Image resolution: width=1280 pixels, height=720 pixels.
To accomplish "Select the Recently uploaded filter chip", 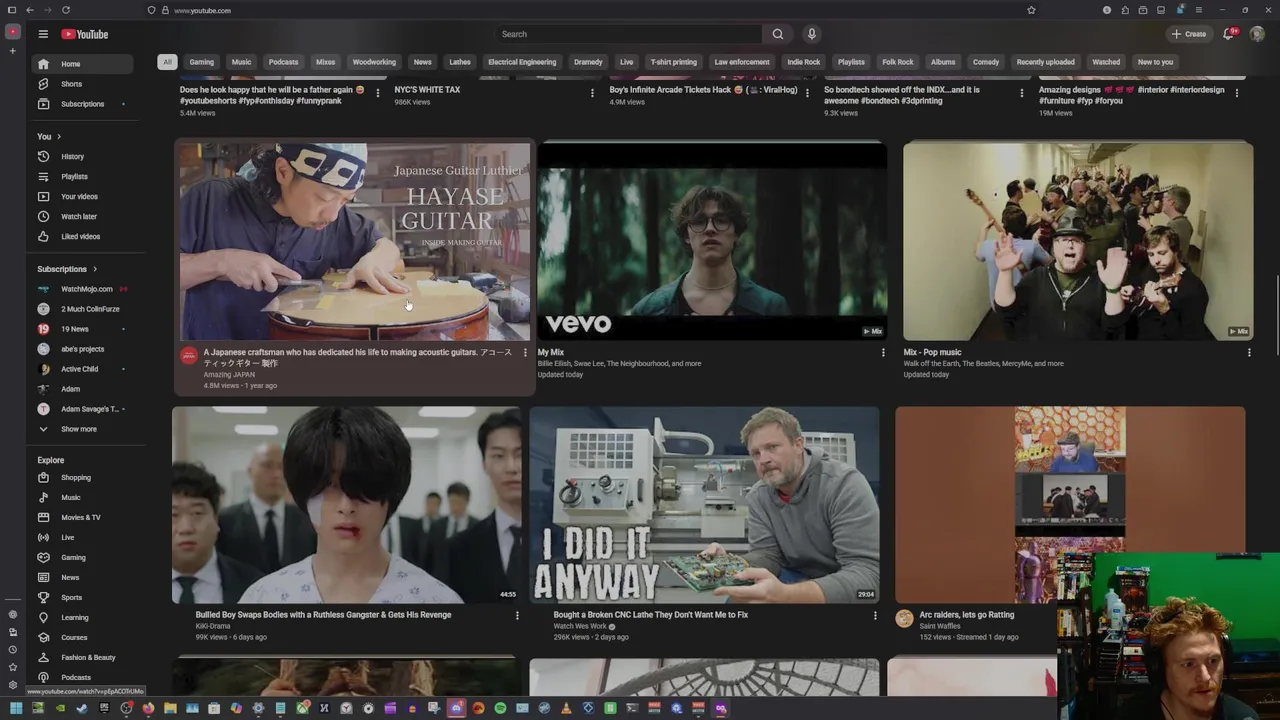I will point(1046,62).
